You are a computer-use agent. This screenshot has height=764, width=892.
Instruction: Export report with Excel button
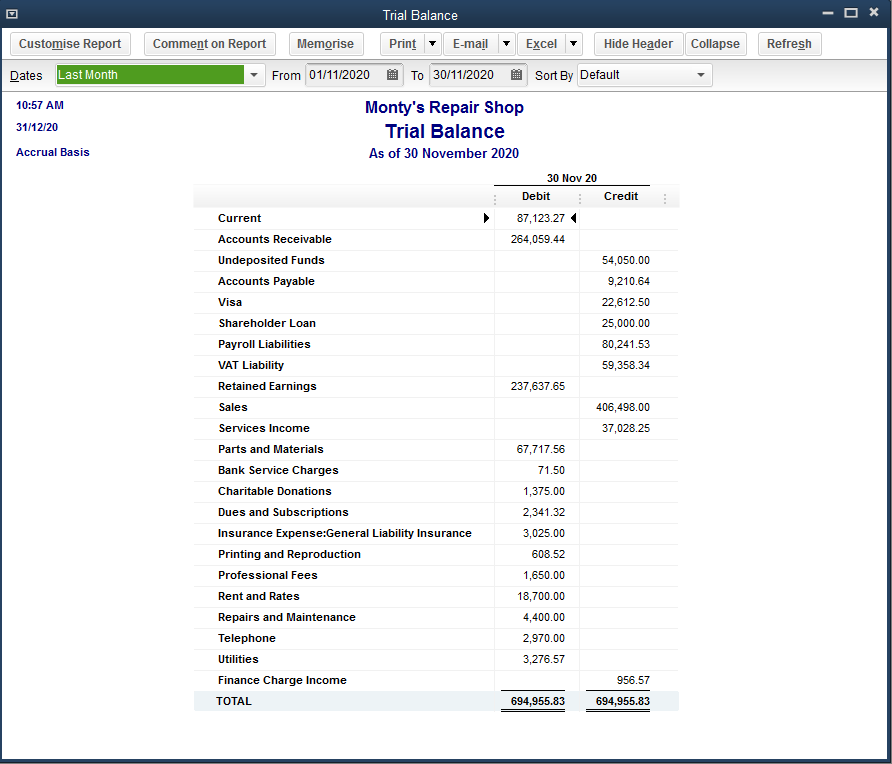(542, 44)
